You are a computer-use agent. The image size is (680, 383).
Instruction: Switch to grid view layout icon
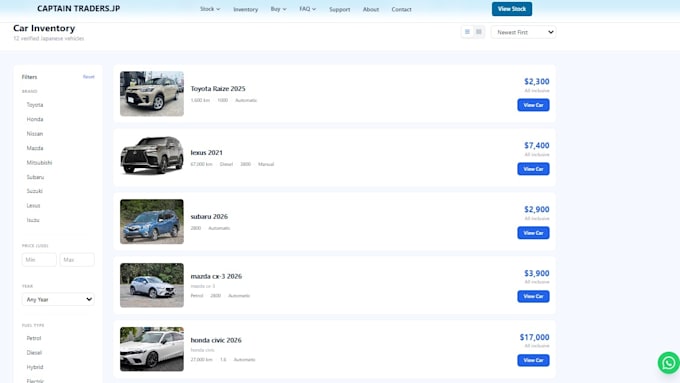point(479,32)
